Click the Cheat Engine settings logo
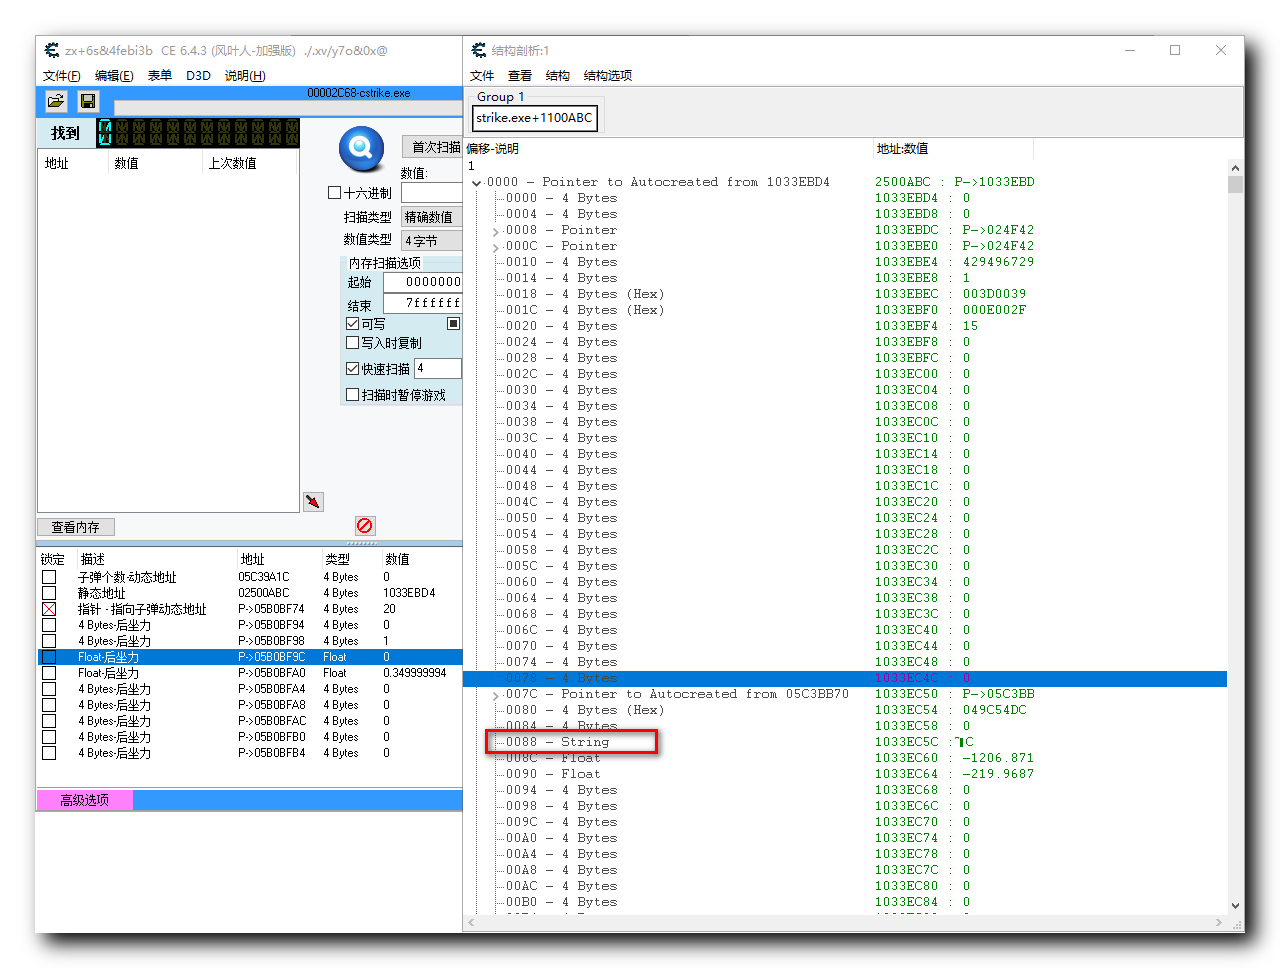The height and width of the screenshot is (968, 1280). click(361, 149)
